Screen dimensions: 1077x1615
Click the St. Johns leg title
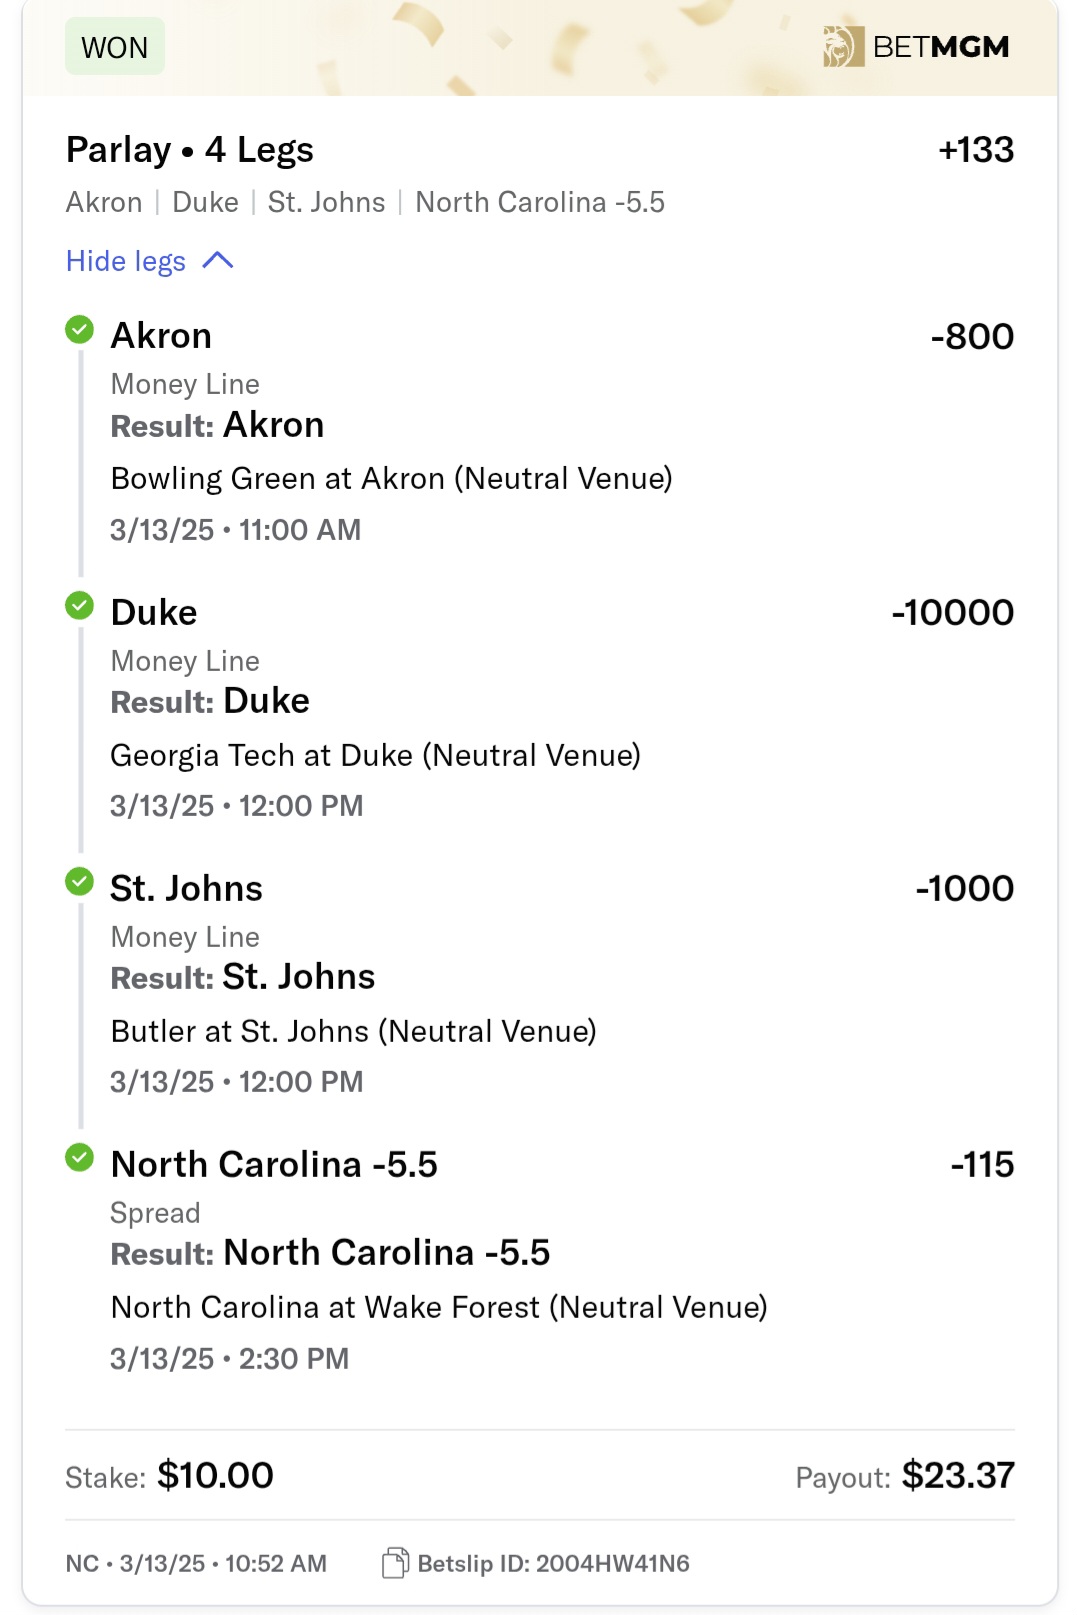click(187, 888)
